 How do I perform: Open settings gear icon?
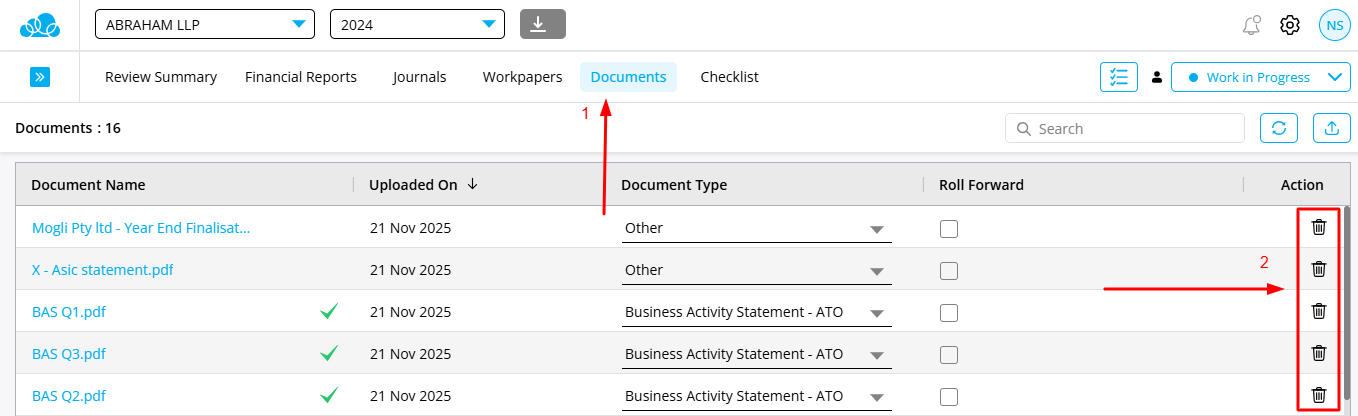1290,25
